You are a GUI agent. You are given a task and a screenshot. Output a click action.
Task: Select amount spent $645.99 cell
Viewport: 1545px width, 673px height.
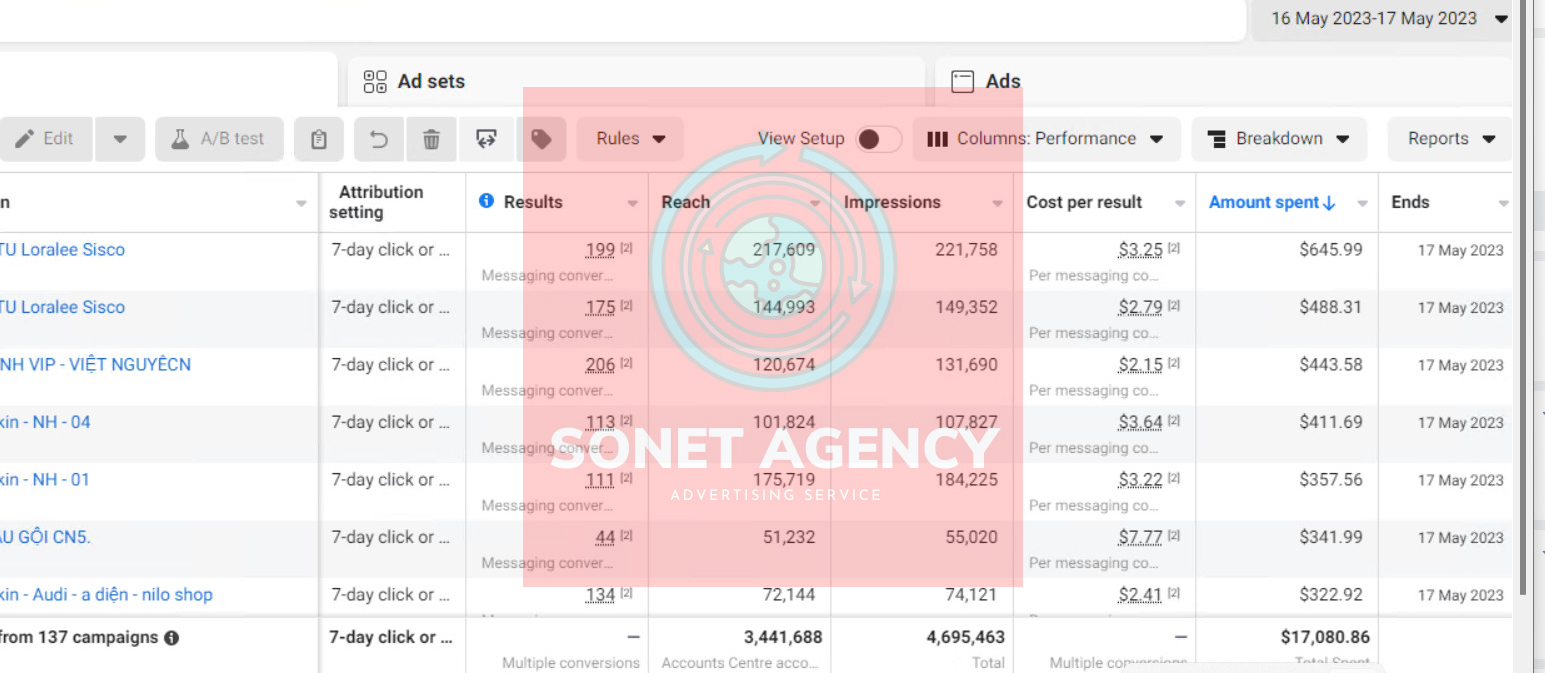(1330, 250)
